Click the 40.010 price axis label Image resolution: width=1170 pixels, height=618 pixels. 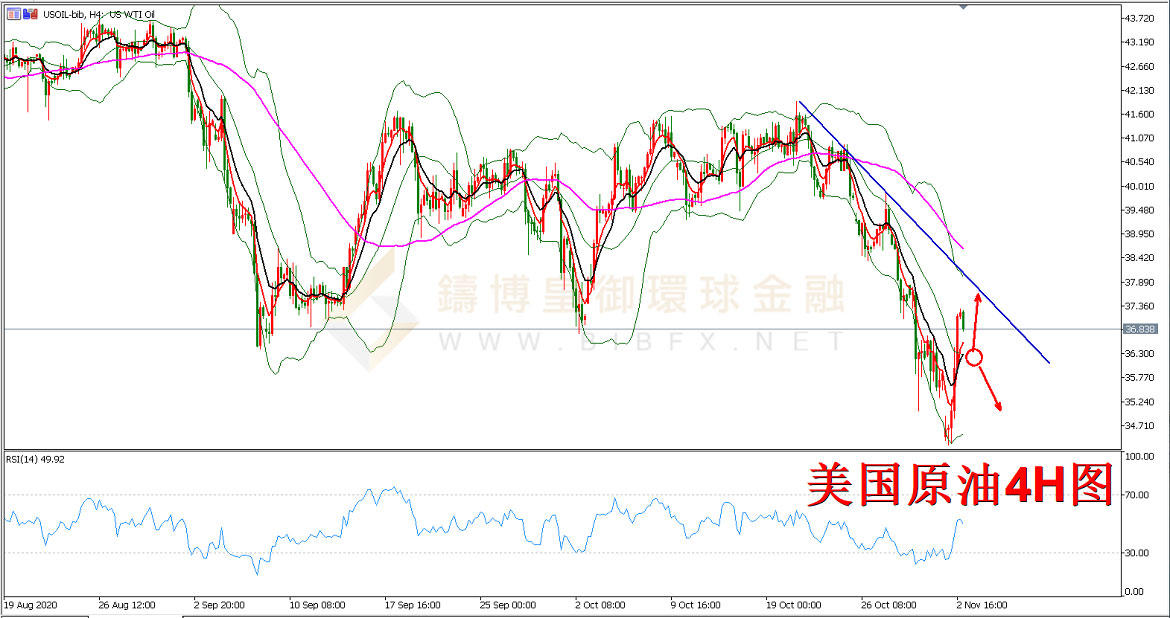pos(1139,187)
